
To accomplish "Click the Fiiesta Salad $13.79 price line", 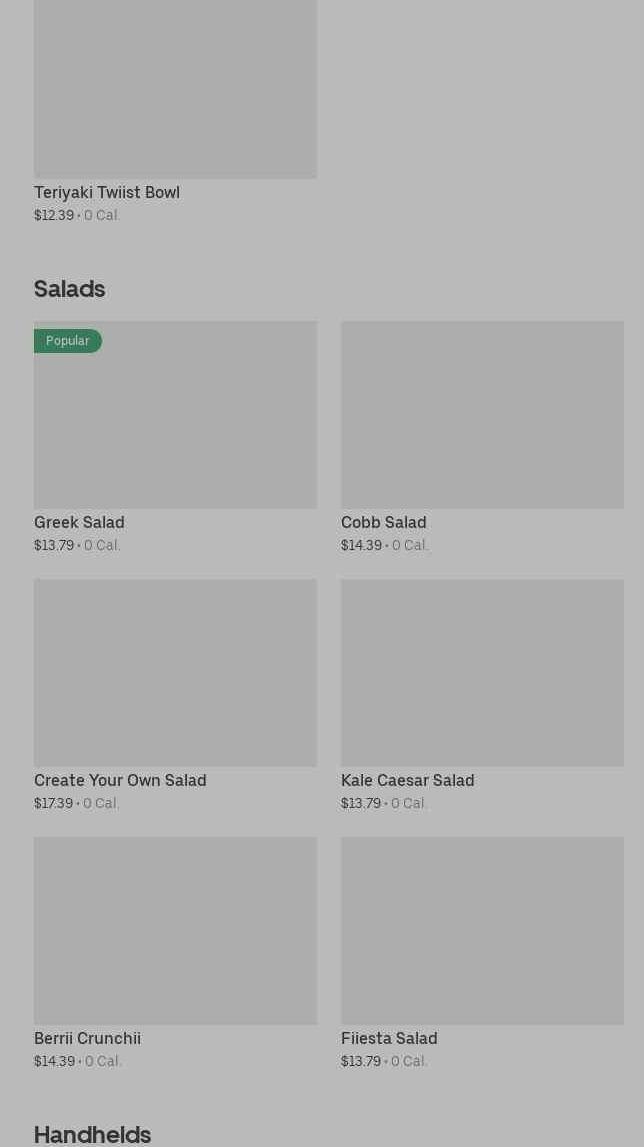I will click(x=384, y=1061).
